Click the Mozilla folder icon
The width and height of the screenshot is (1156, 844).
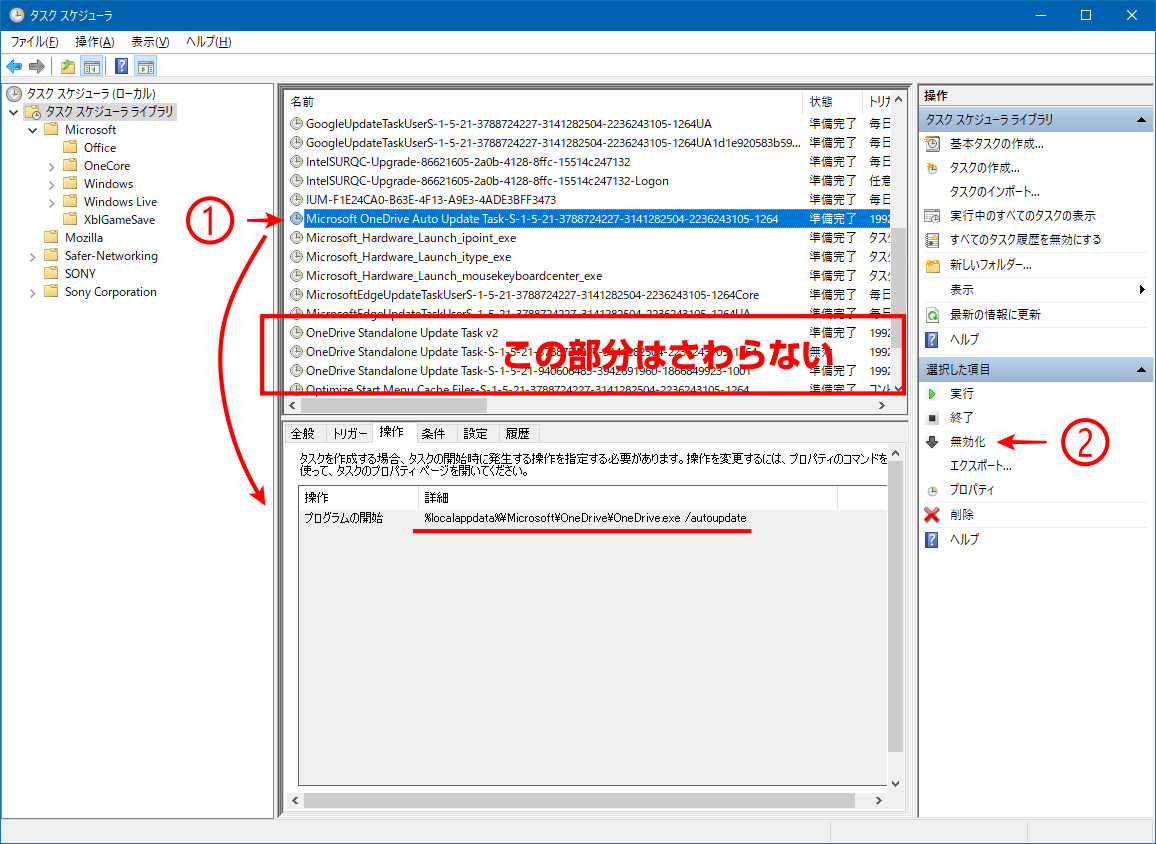click(x=51, y=237)
